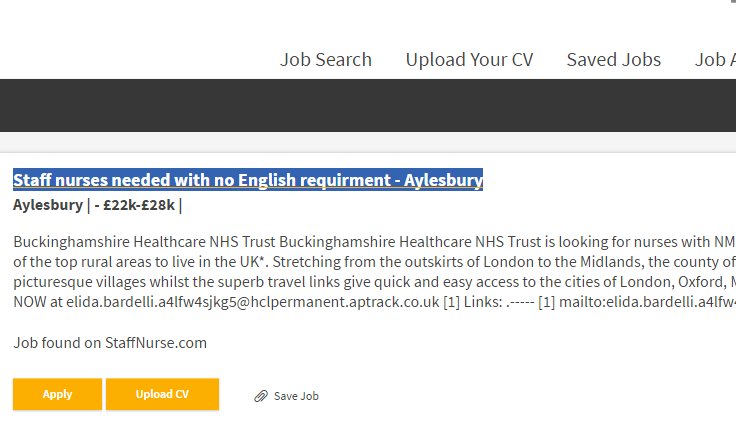744x429 pixels.
Task: Click the Job found on StaffNurse.com text
Action: coord(110,343)
